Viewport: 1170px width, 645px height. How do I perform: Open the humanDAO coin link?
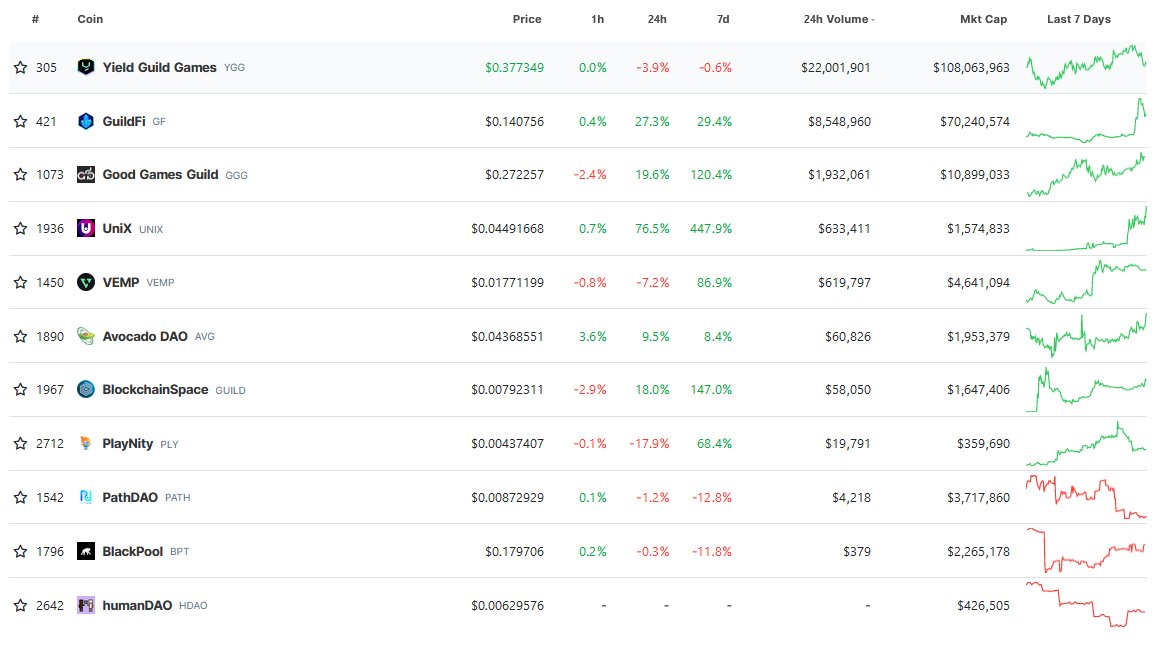point(137,605)
